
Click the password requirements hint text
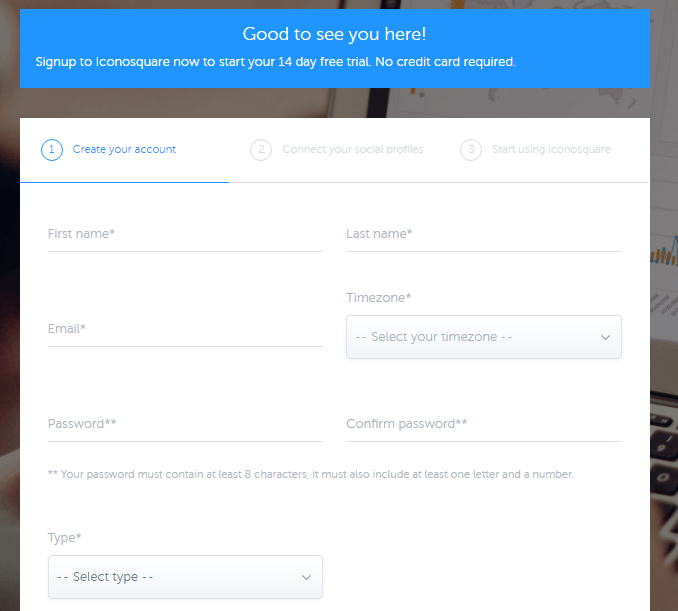click(311, 474)
